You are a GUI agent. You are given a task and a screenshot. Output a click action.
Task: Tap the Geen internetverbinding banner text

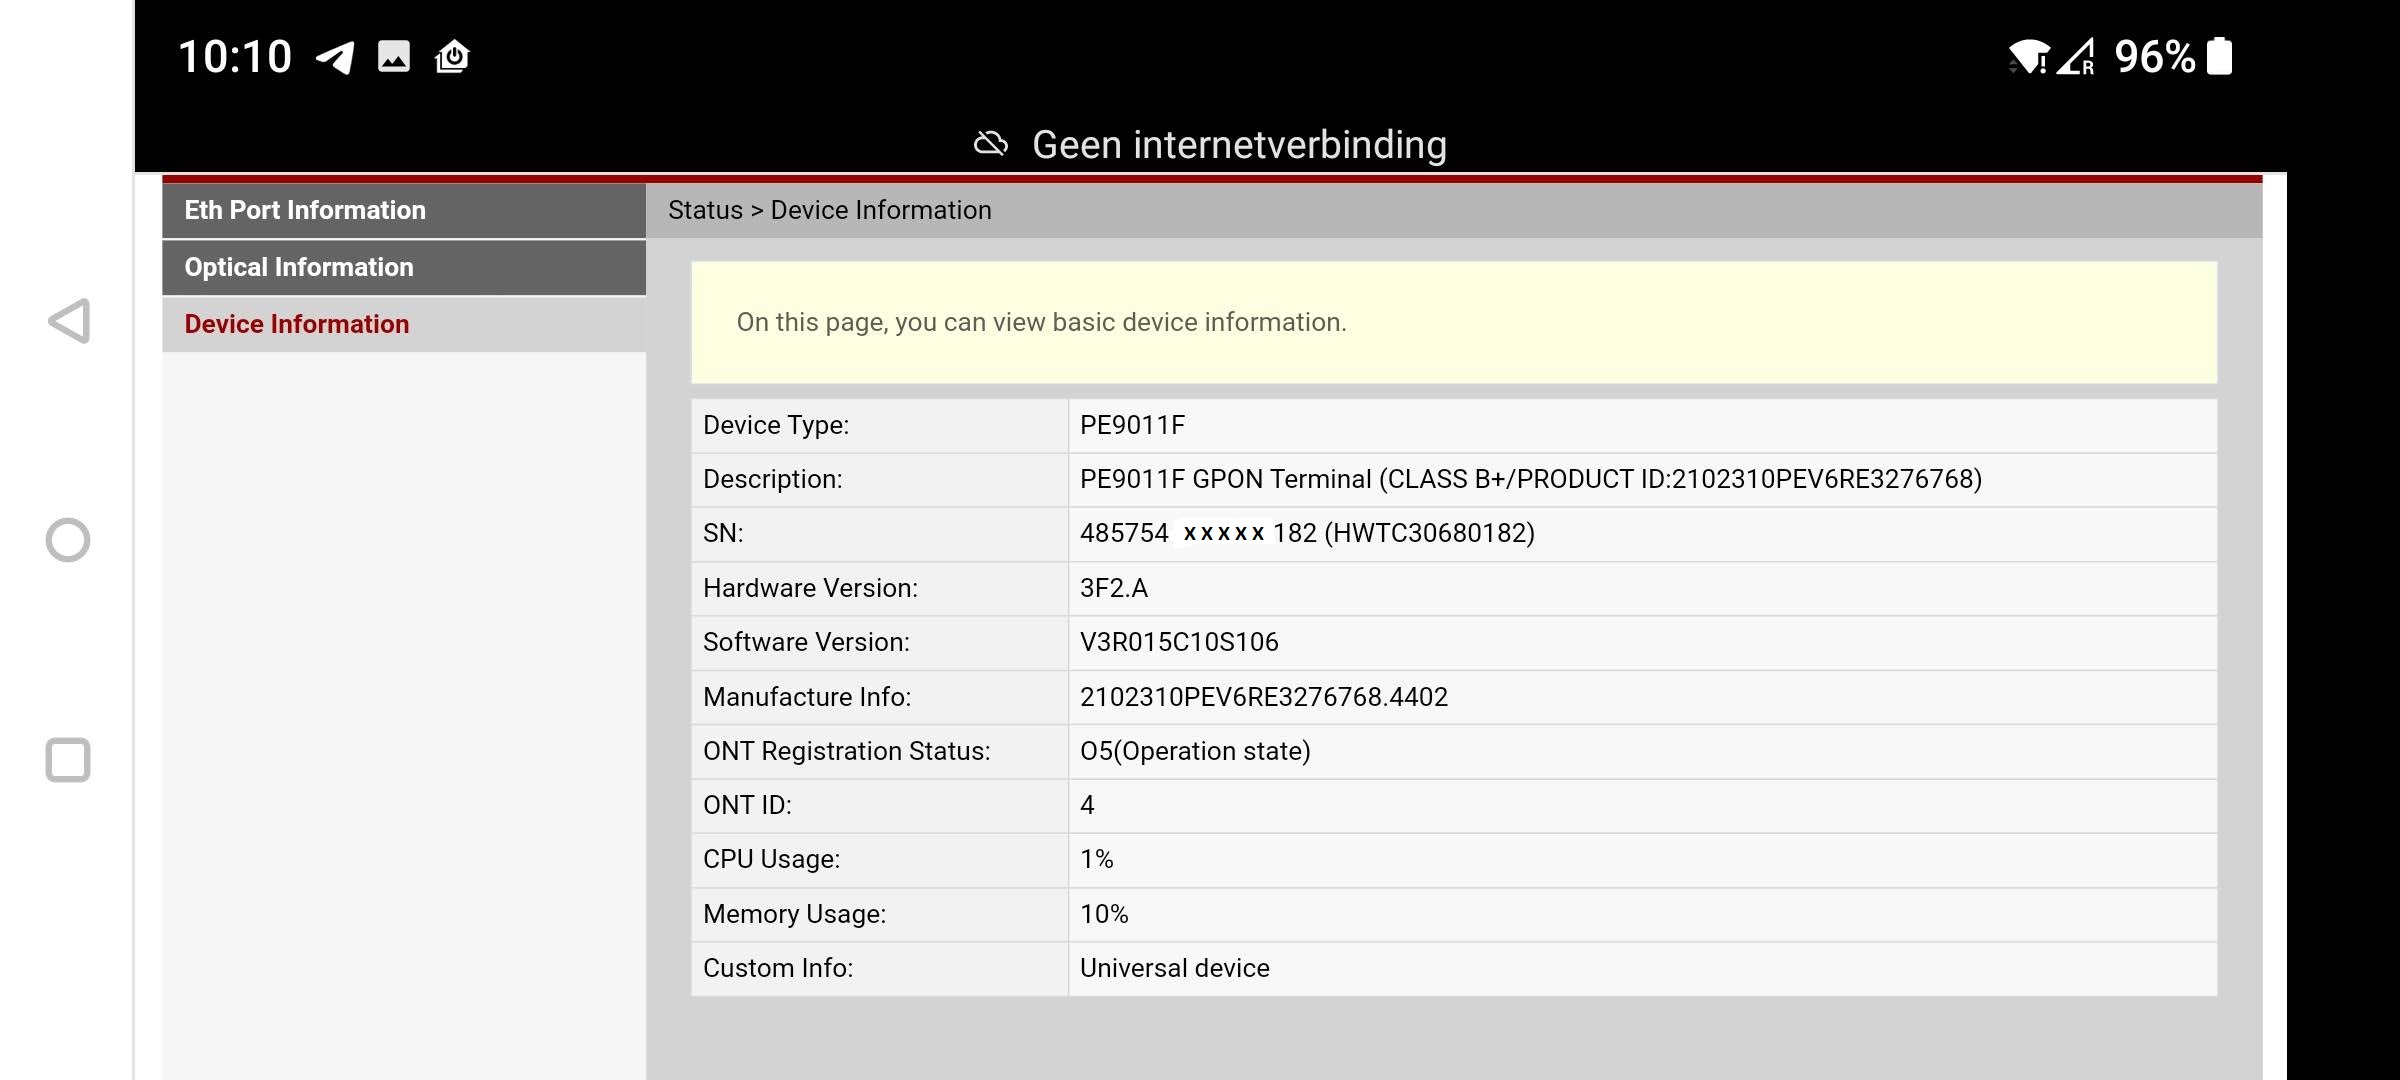tap(1239, 145)
